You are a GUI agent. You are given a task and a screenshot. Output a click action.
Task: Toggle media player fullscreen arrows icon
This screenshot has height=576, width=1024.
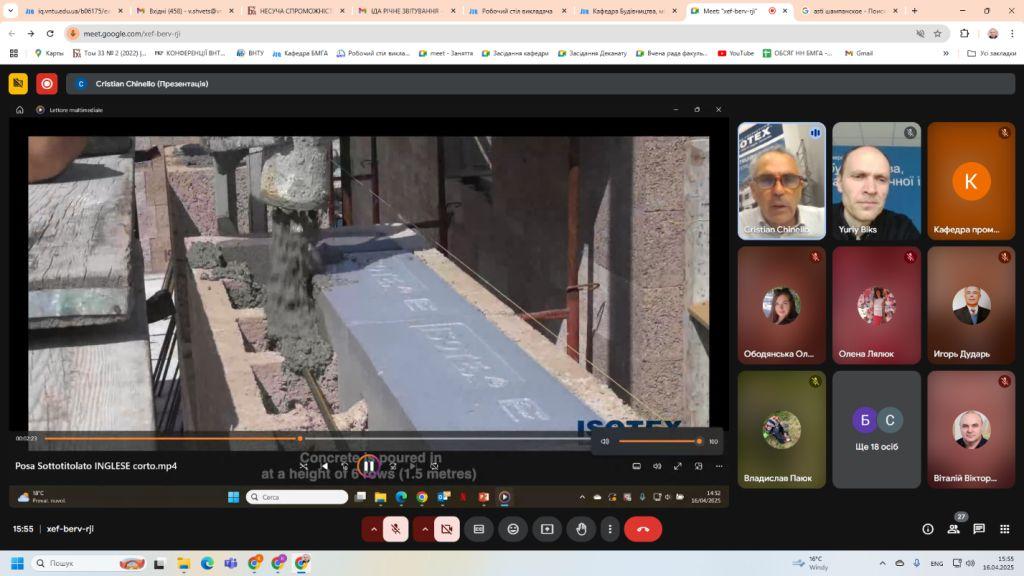[678, 466]
